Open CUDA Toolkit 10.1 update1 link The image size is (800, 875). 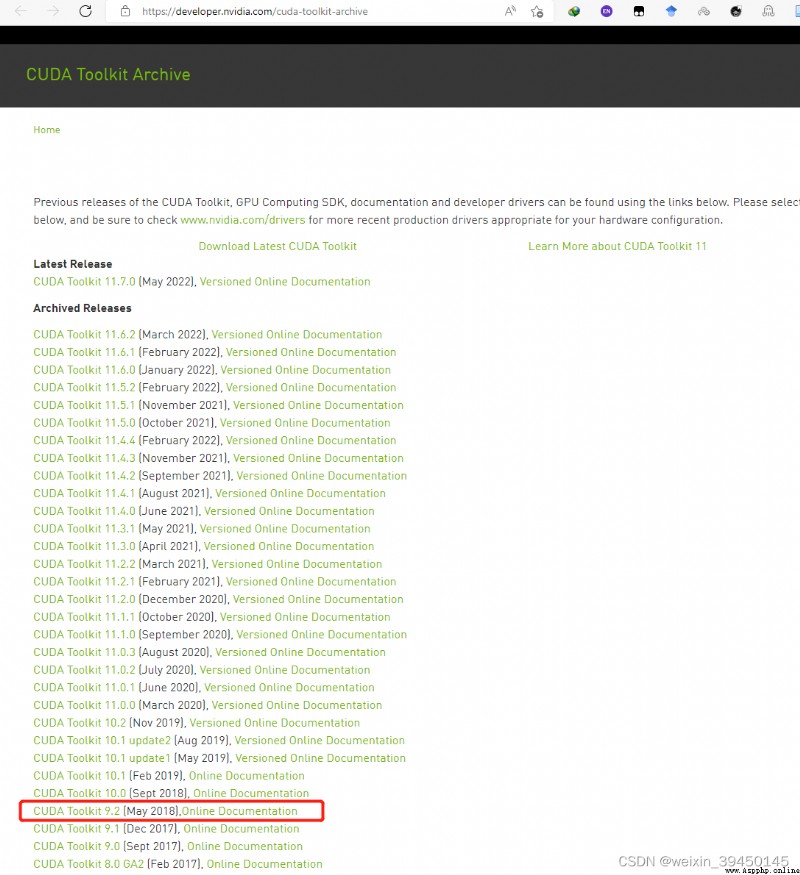pos(102,758)
